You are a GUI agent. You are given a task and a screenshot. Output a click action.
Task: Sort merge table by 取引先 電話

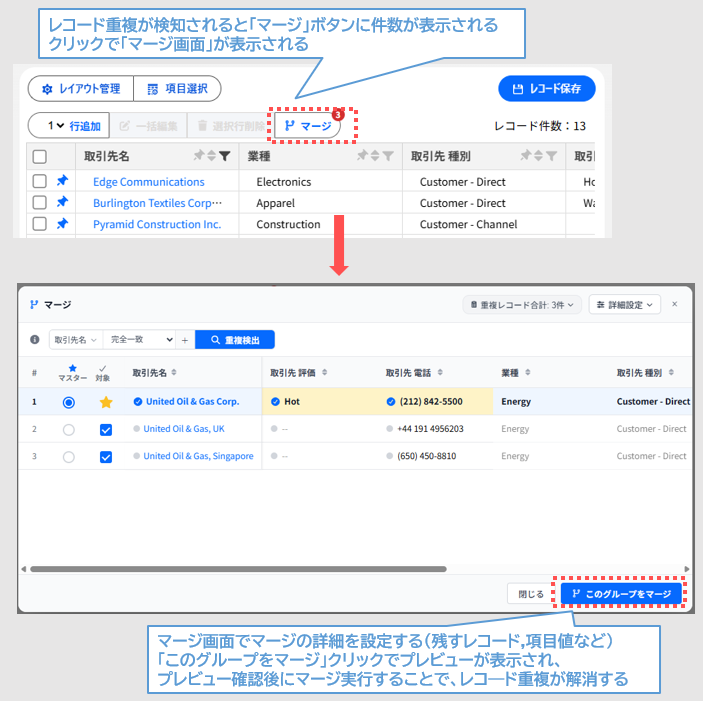440,372
